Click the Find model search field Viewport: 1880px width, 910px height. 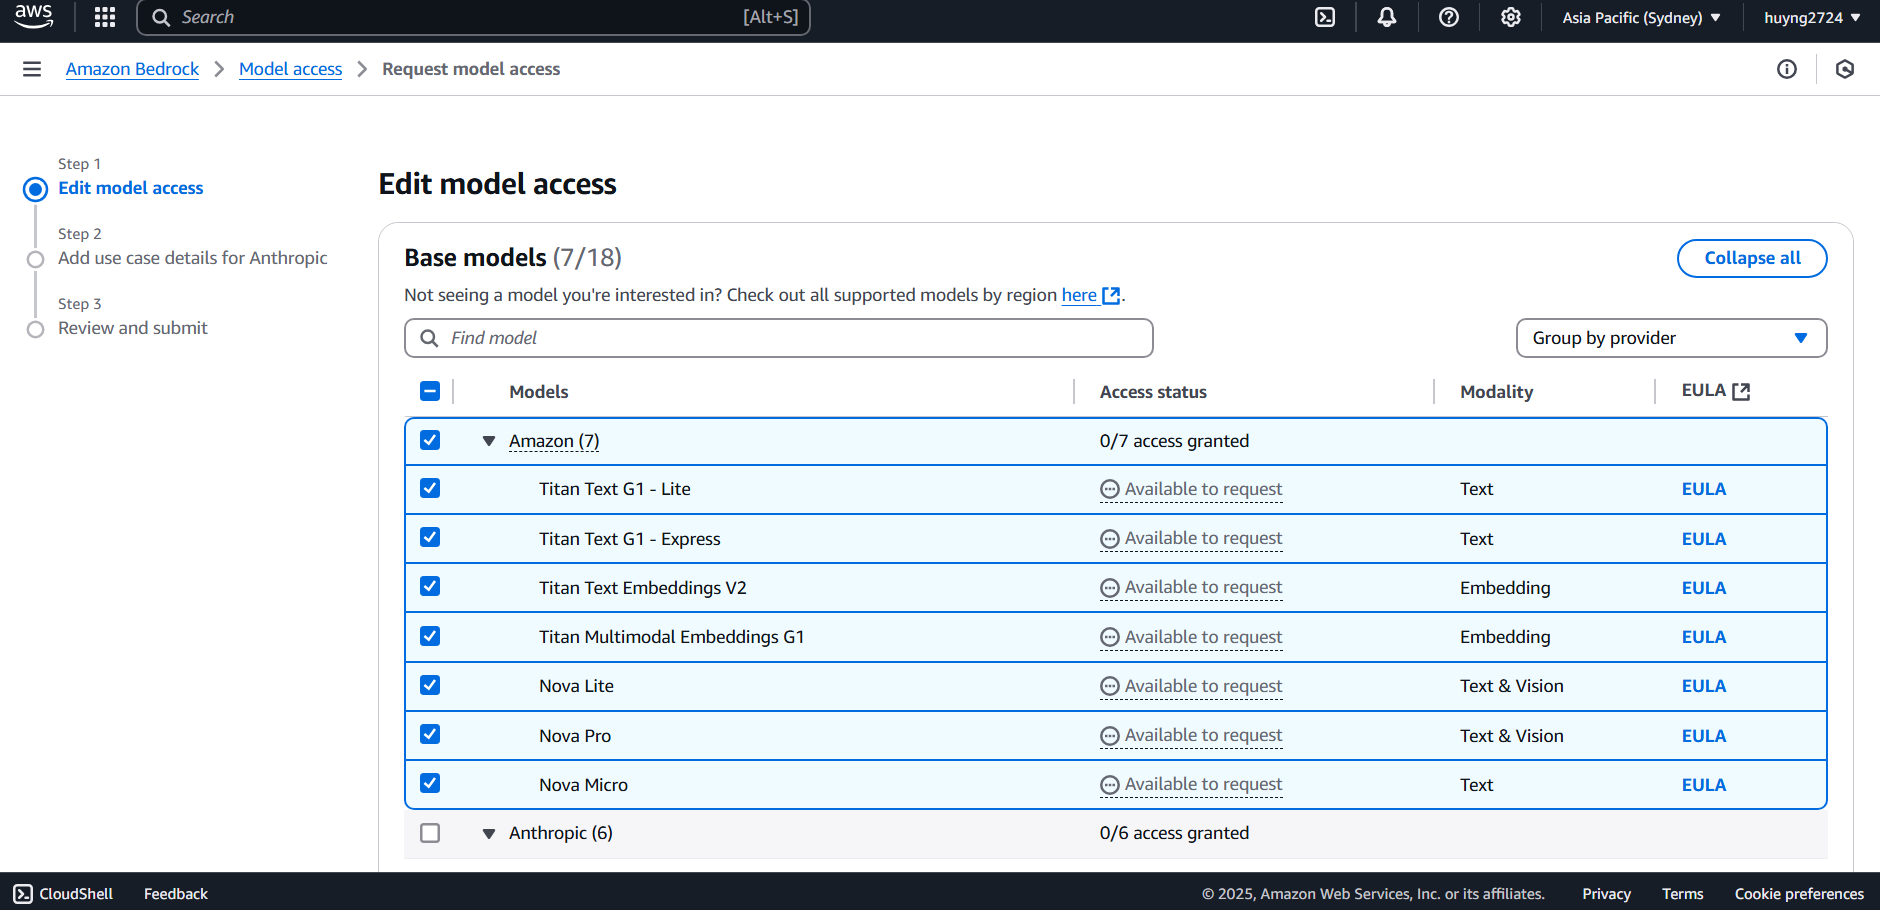click(x=778, y=338)
